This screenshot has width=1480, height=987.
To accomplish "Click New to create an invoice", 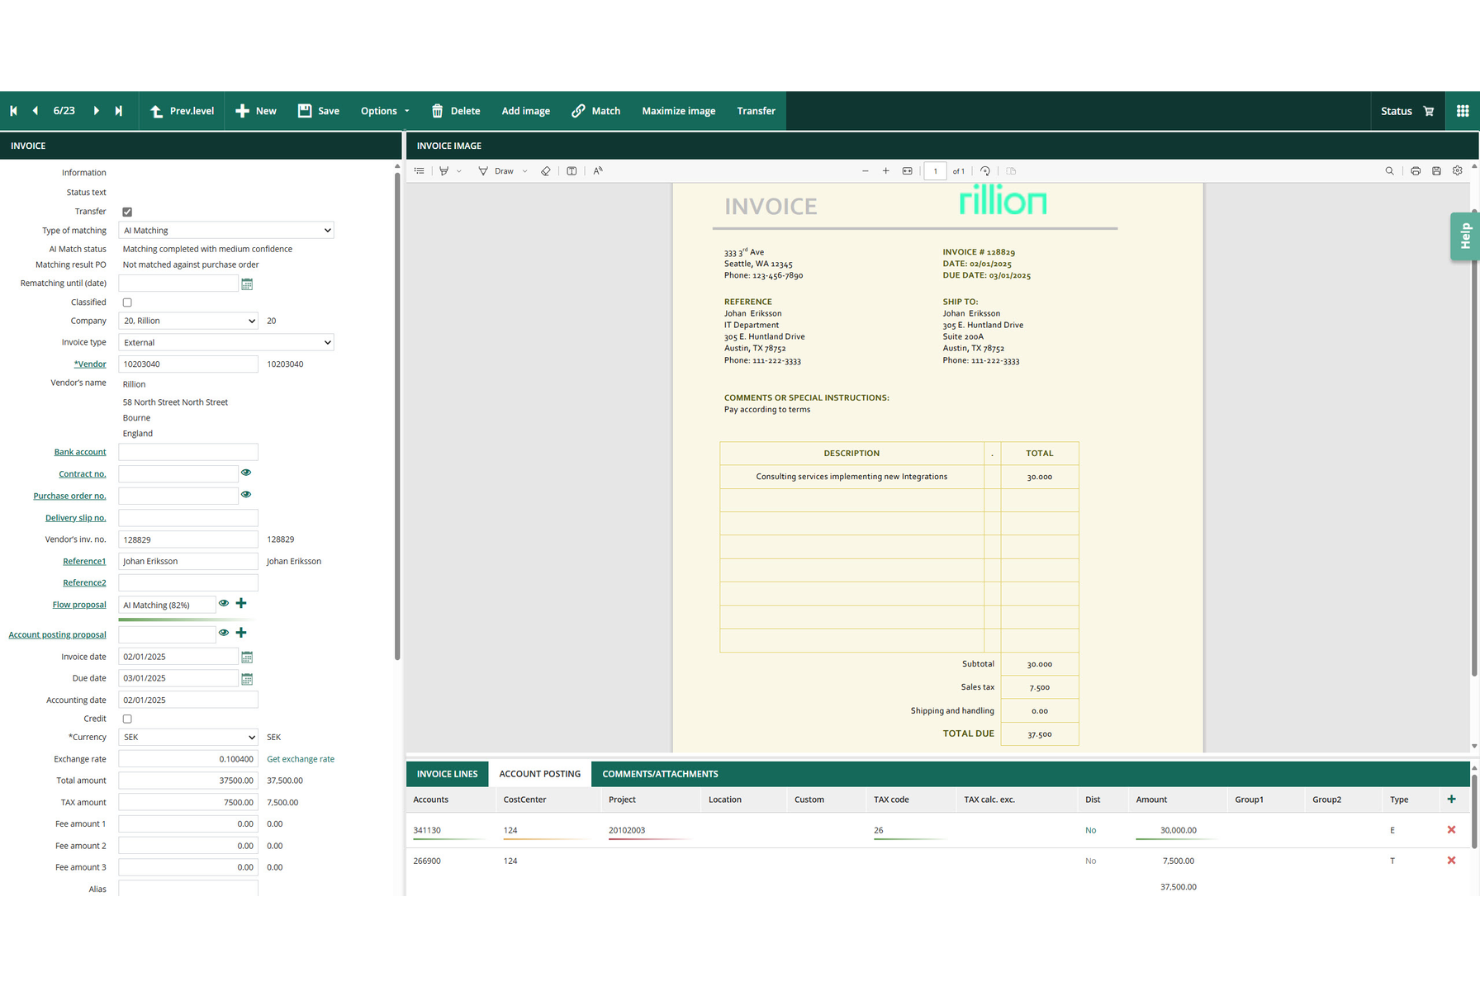I will coord(256,111).
